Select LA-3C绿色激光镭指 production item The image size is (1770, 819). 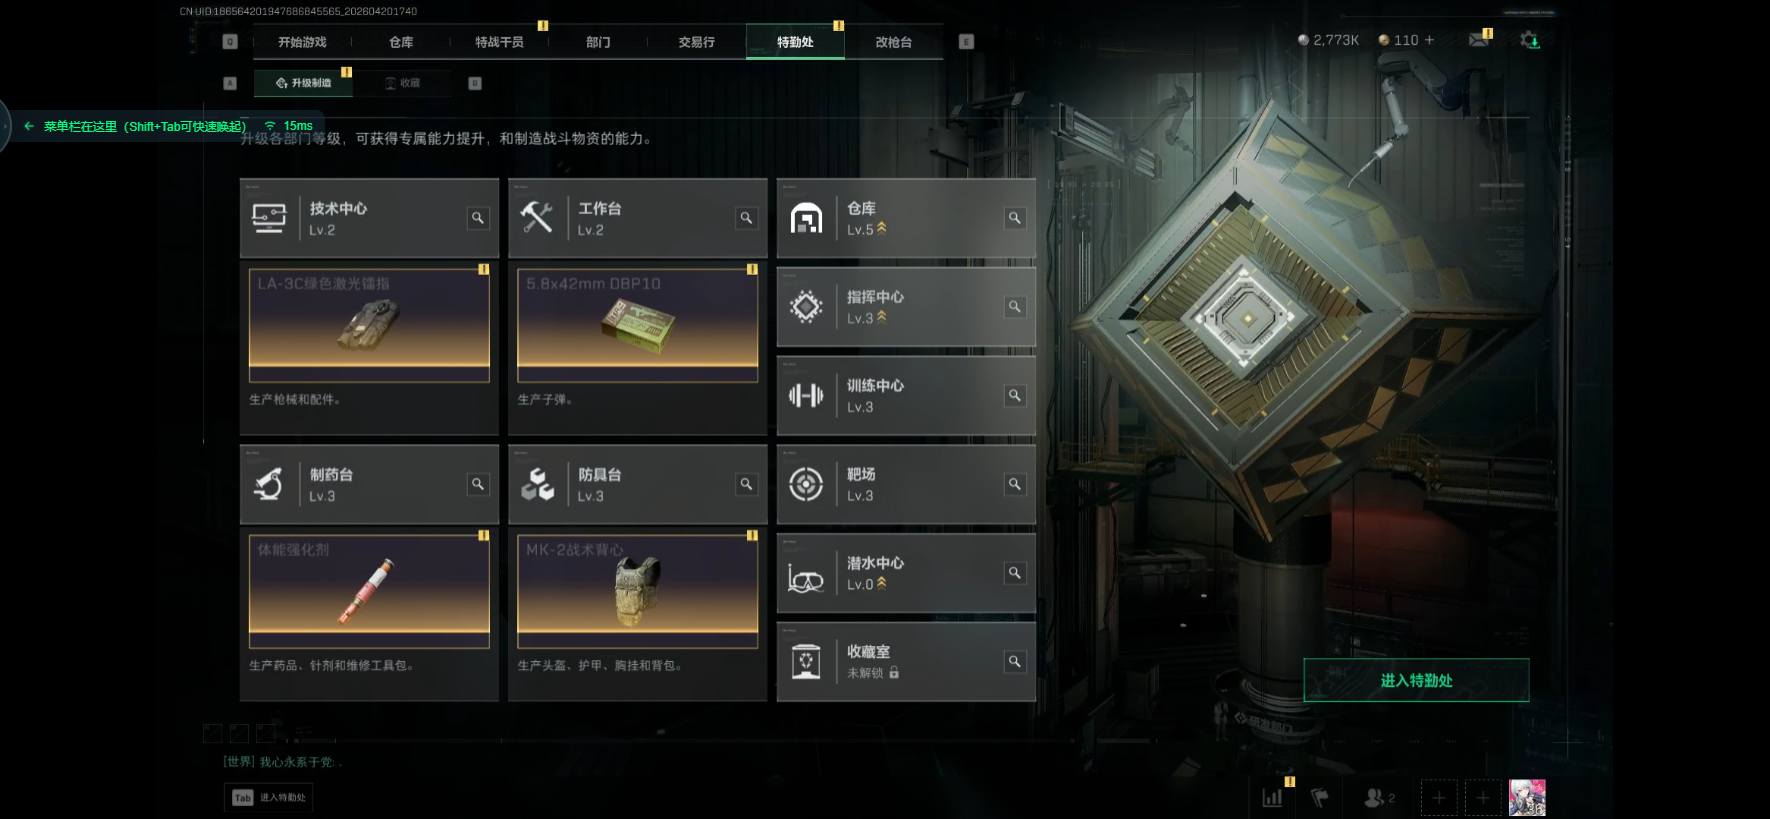click(369, 325)
